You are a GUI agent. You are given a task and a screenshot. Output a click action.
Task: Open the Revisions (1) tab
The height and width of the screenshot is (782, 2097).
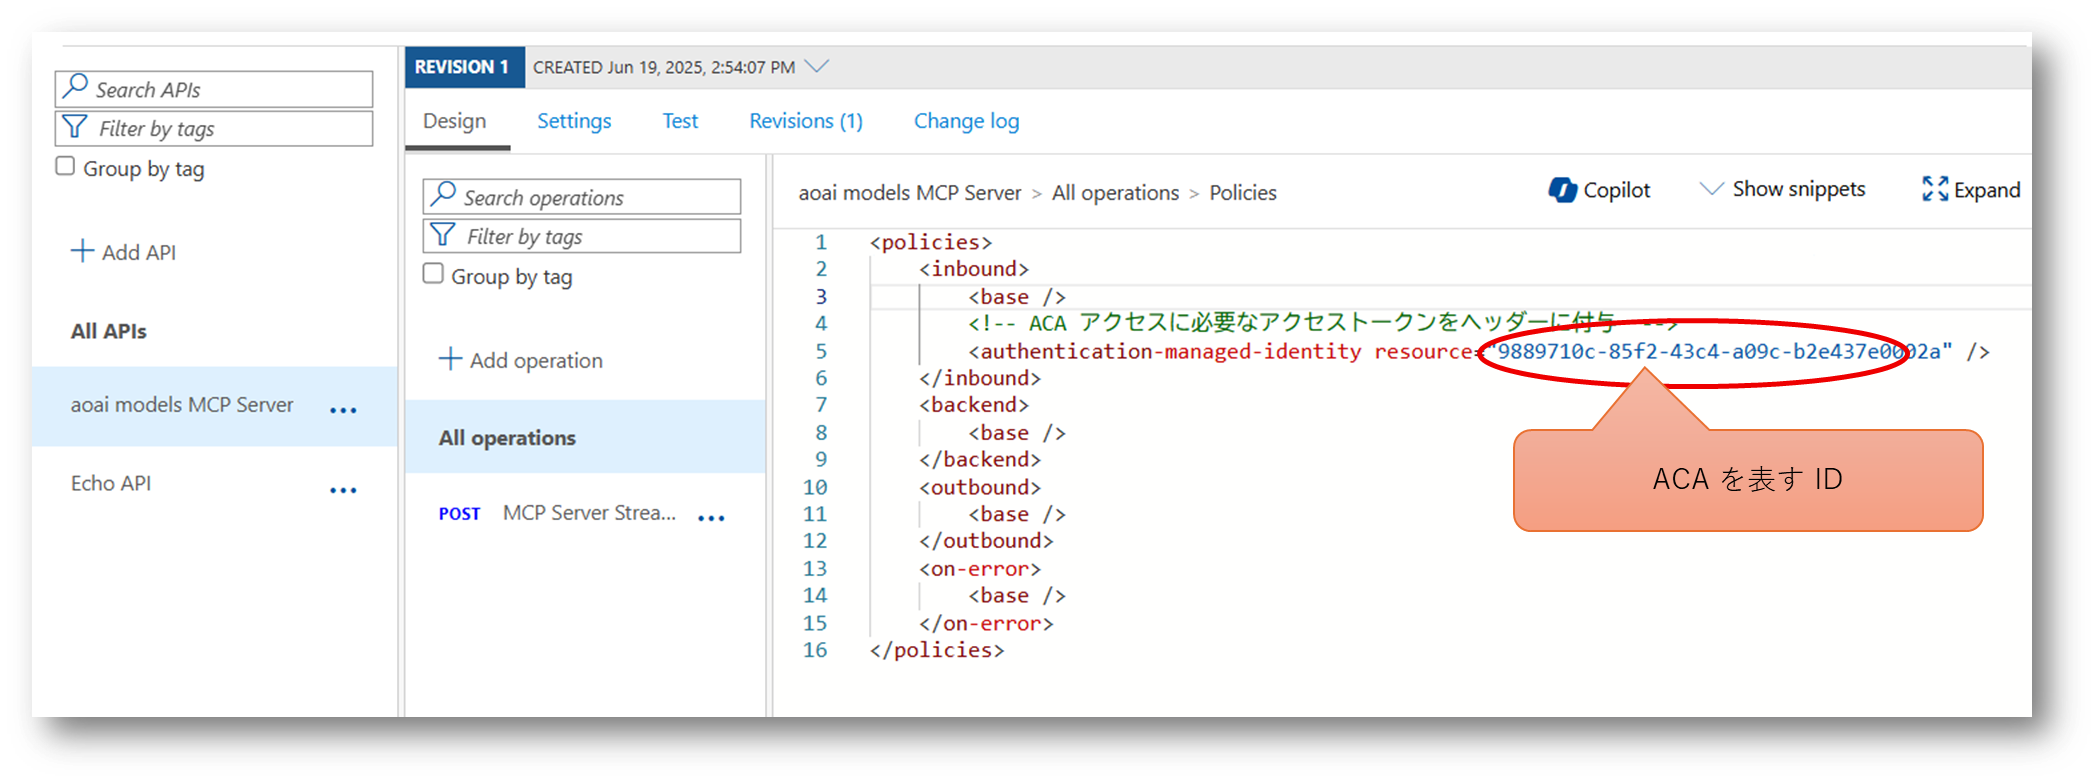[x=806, y=121]
